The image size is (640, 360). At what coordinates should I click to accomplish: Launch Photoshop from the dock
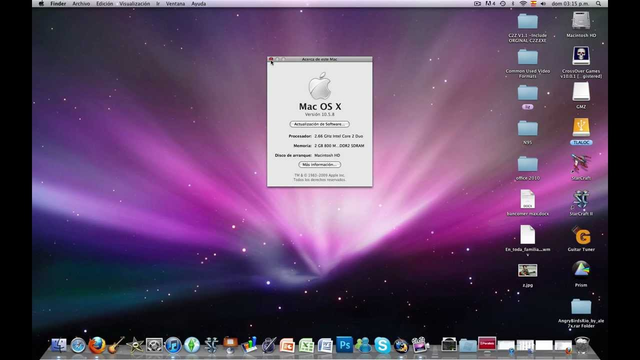coord(344,345)
